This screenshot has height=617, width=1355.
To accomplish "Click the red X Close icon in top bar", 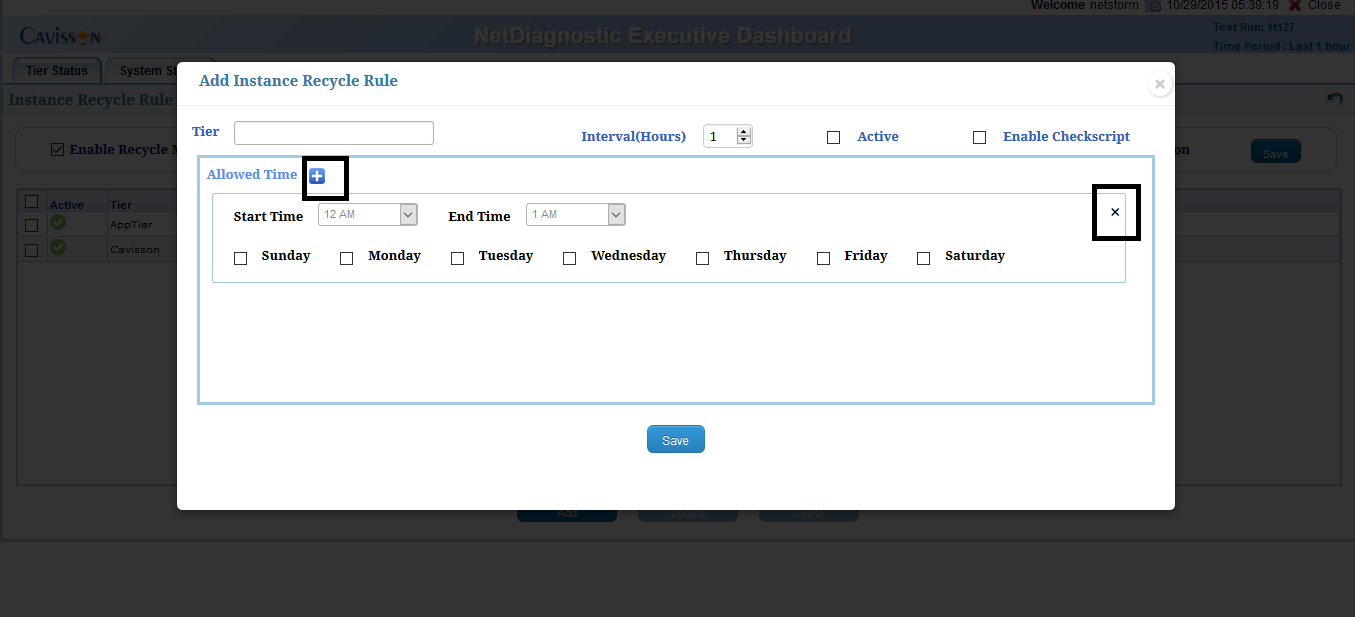I will coord(1295,5).
